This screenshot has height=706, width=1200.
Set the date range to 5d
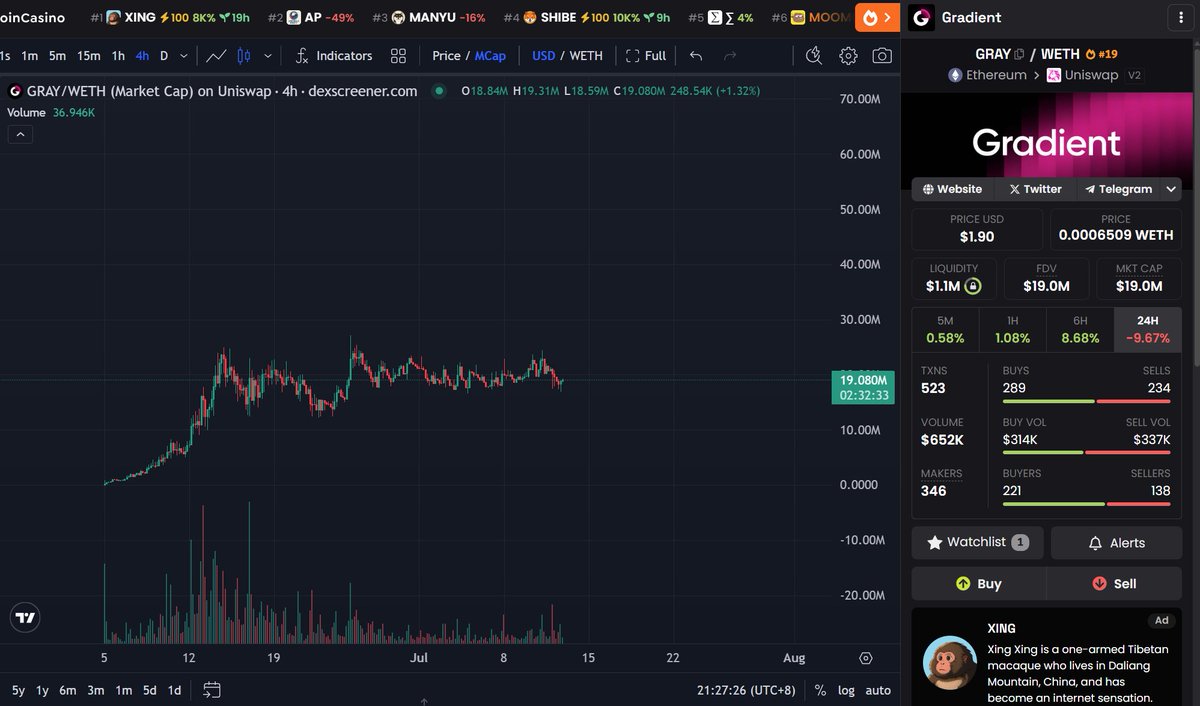click(149, 690)
